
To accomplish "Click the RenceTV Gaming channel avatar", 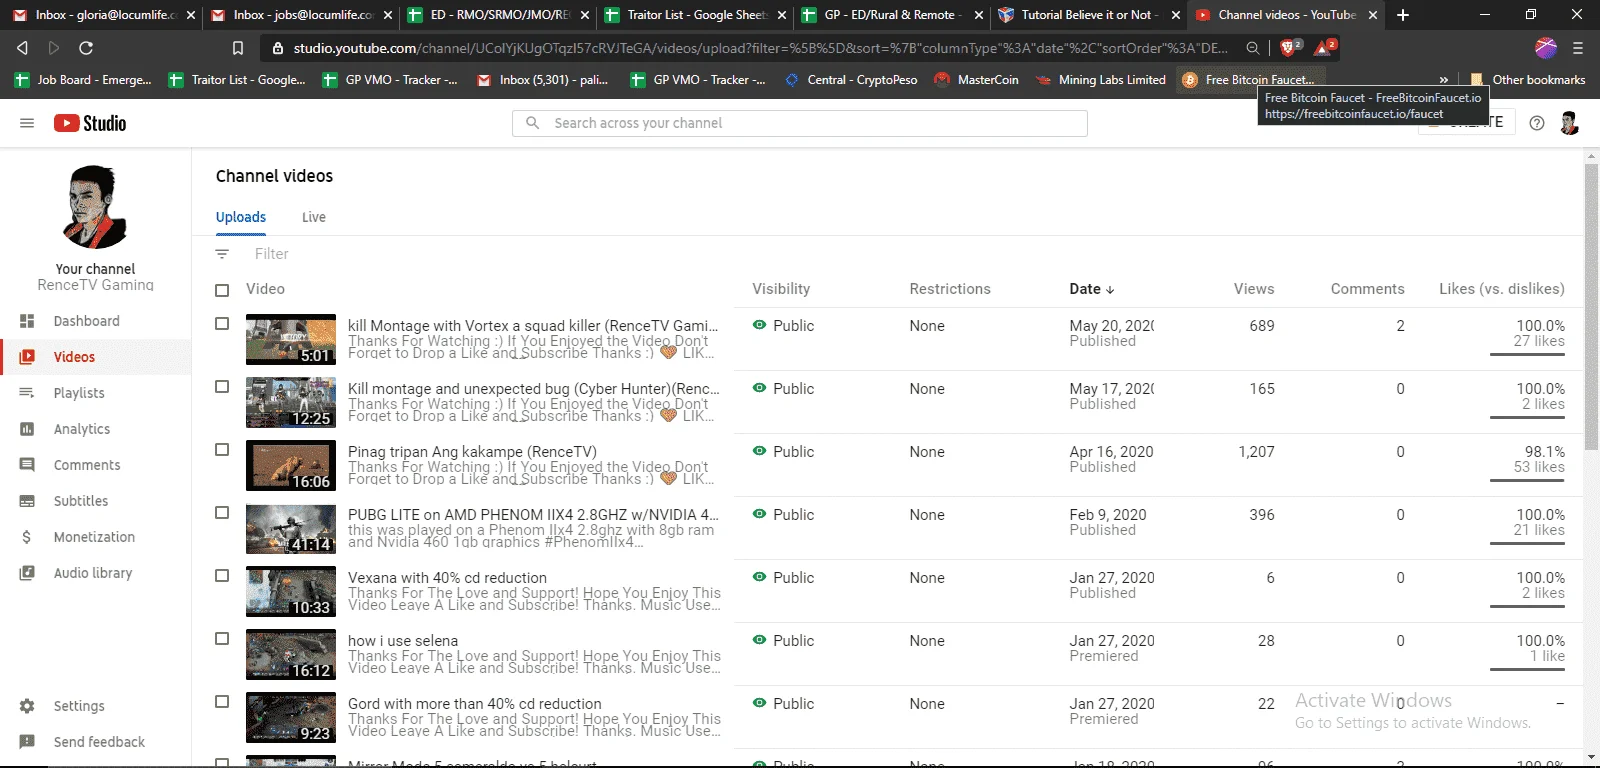I will pos(96,207).
